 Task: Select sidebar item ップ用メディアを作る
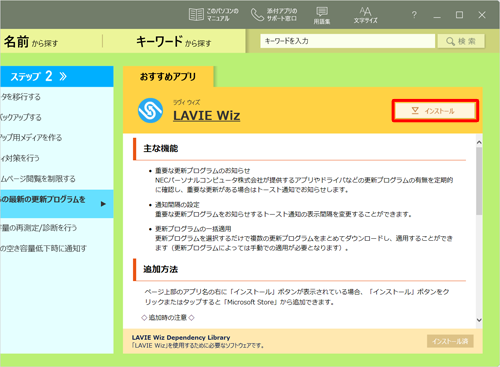click(31, 137)
